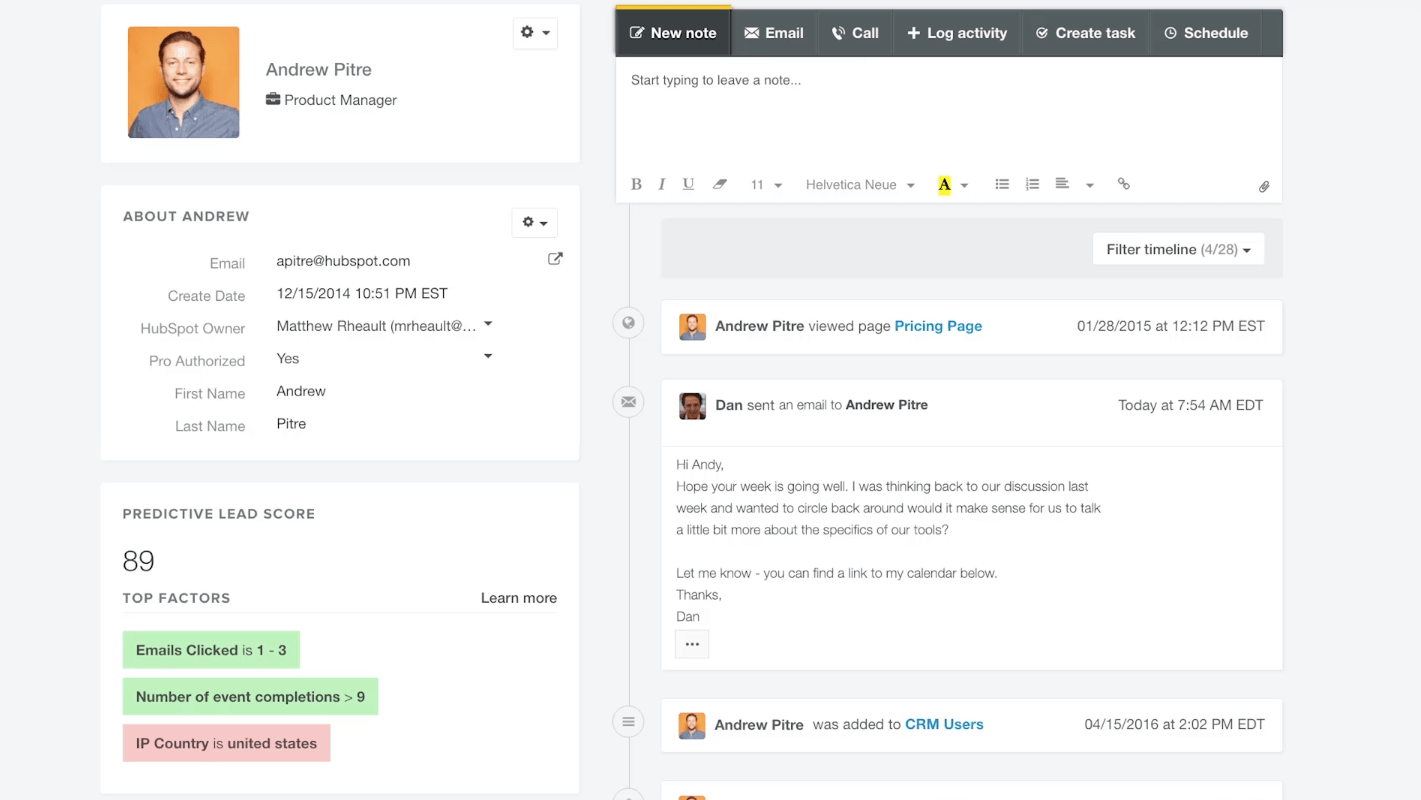This screenshot has height=800, width=1421.
Task: Open the Pricing Page link
Action: [x=938, y=326]
